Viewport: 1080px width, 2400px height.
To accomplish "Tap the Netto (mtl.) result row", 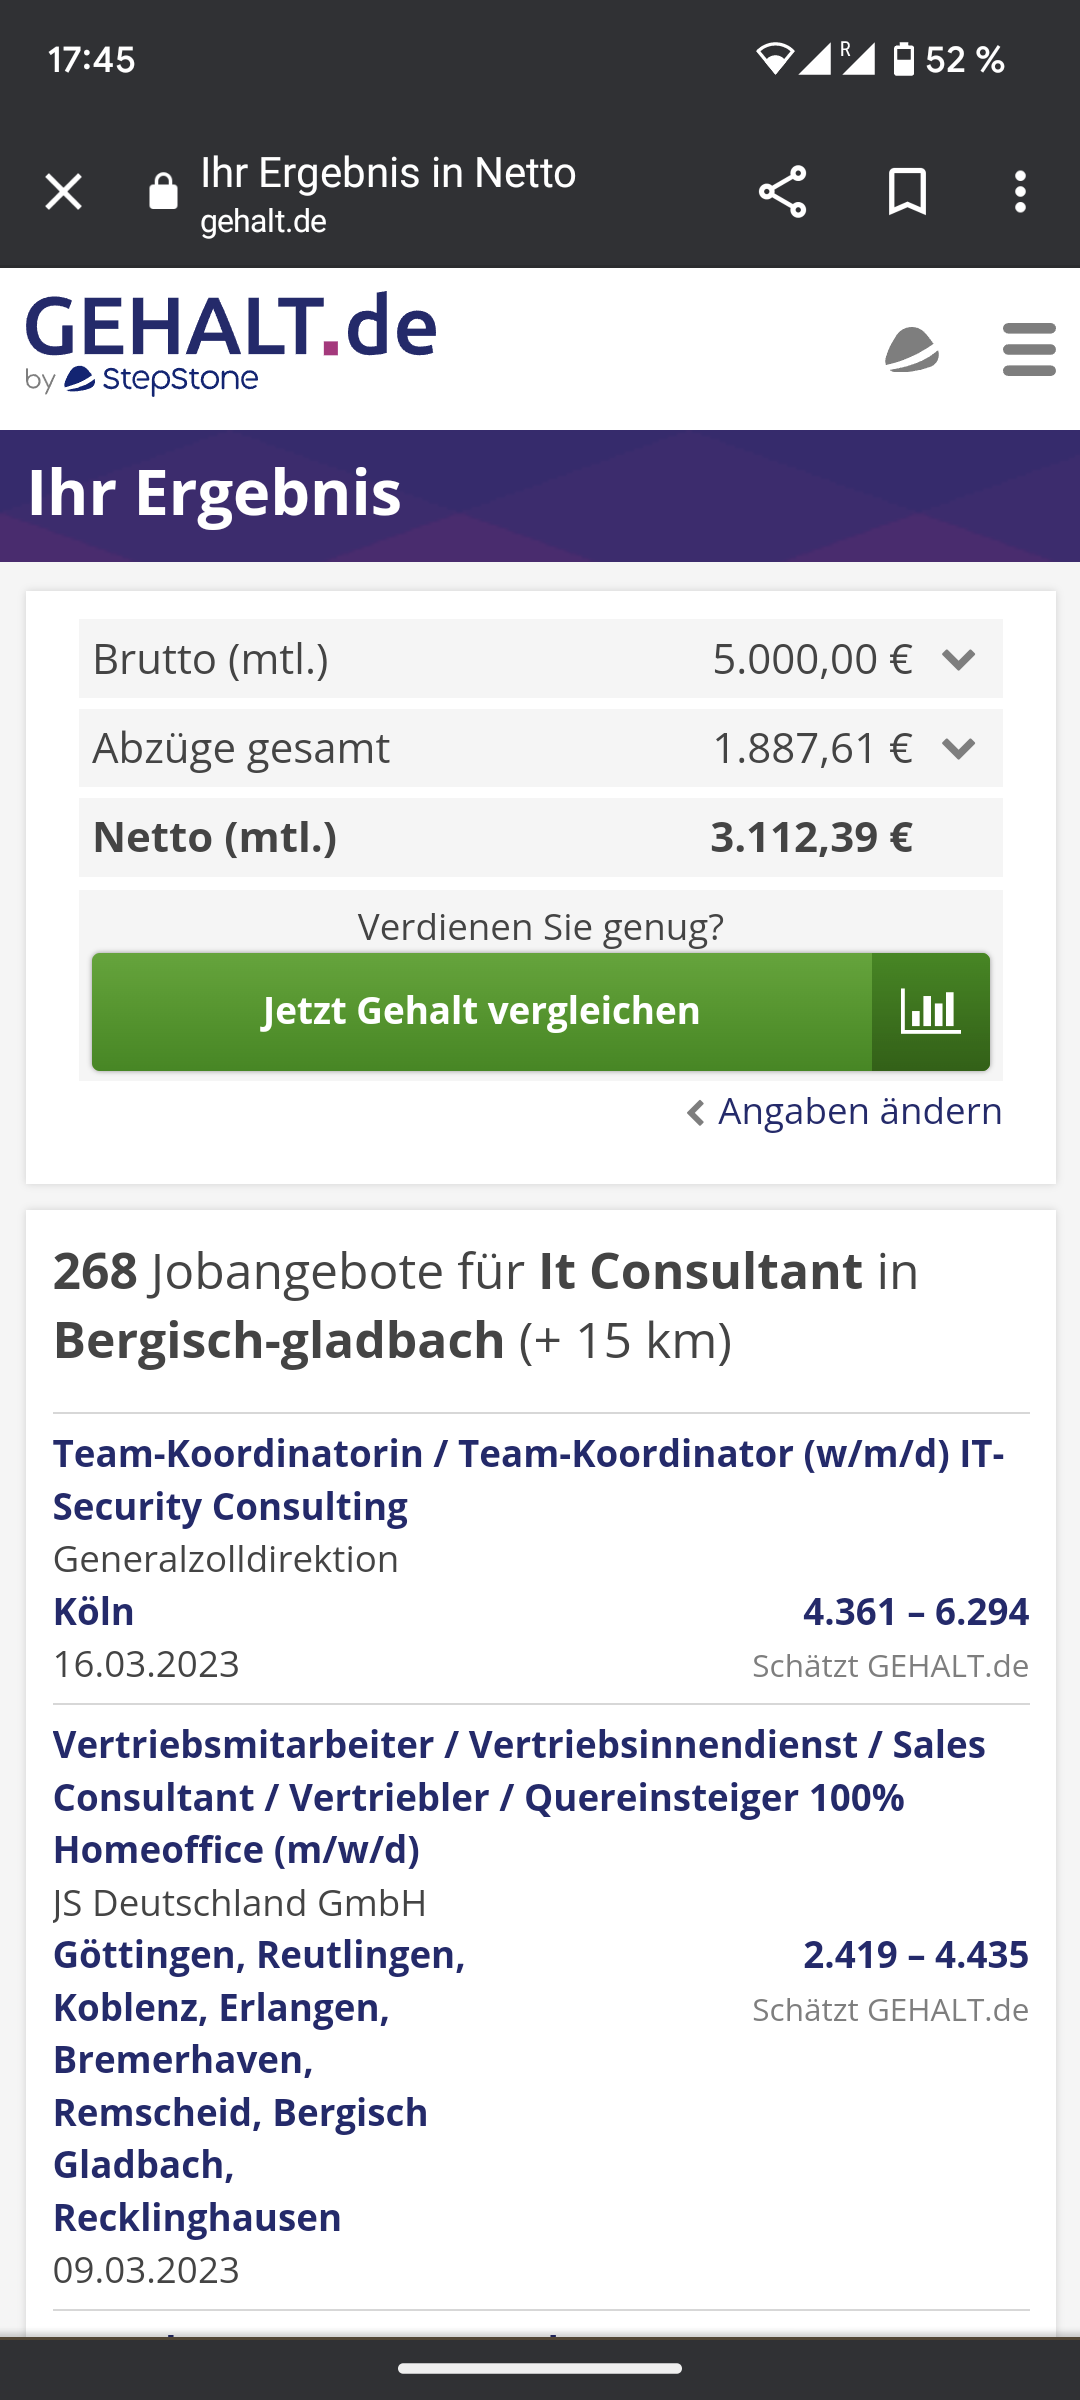I will pos(540,838).
